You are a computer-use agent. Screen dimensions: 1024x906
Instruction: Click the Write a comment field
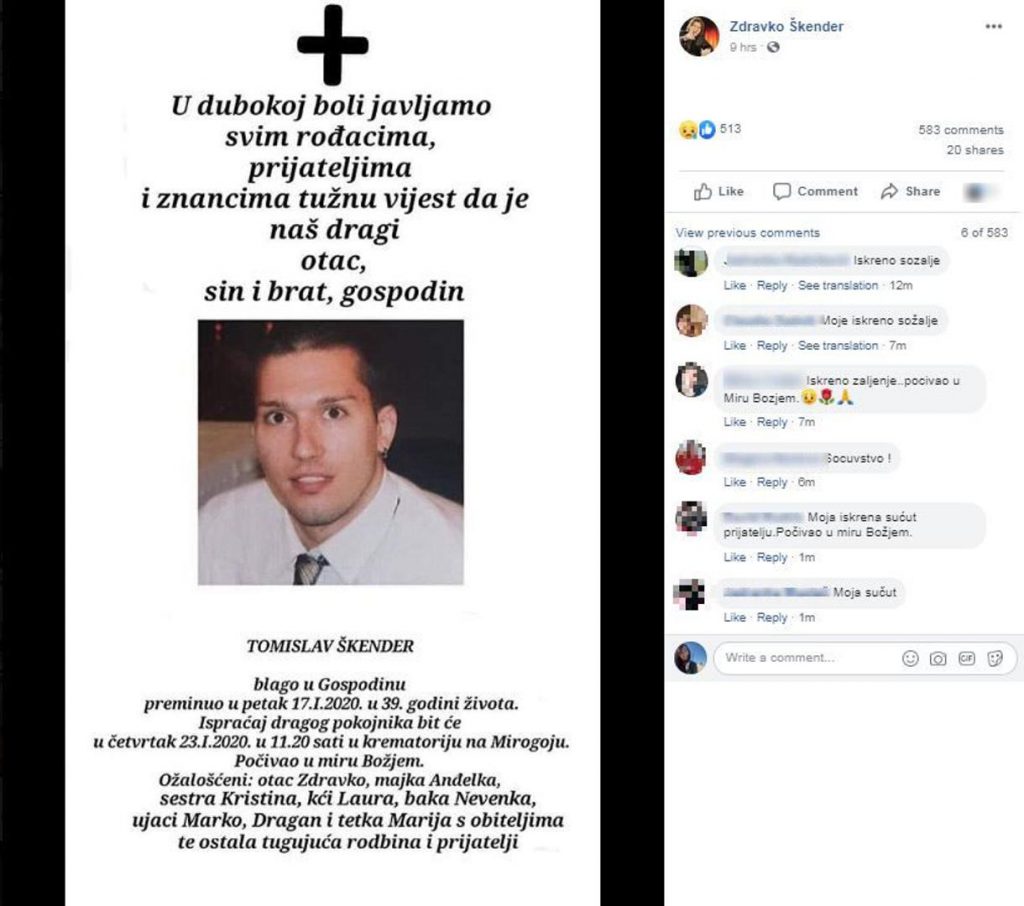click(x=807, y=658)
